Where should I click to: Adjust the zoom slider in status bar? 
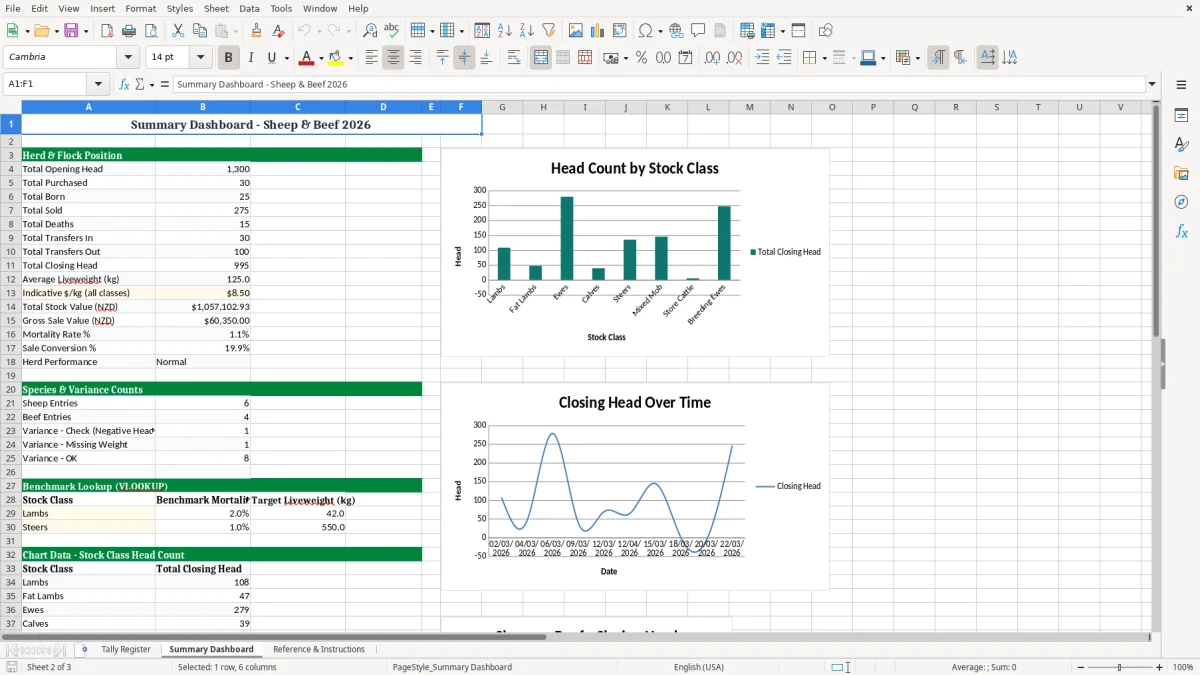(1120, 667)
